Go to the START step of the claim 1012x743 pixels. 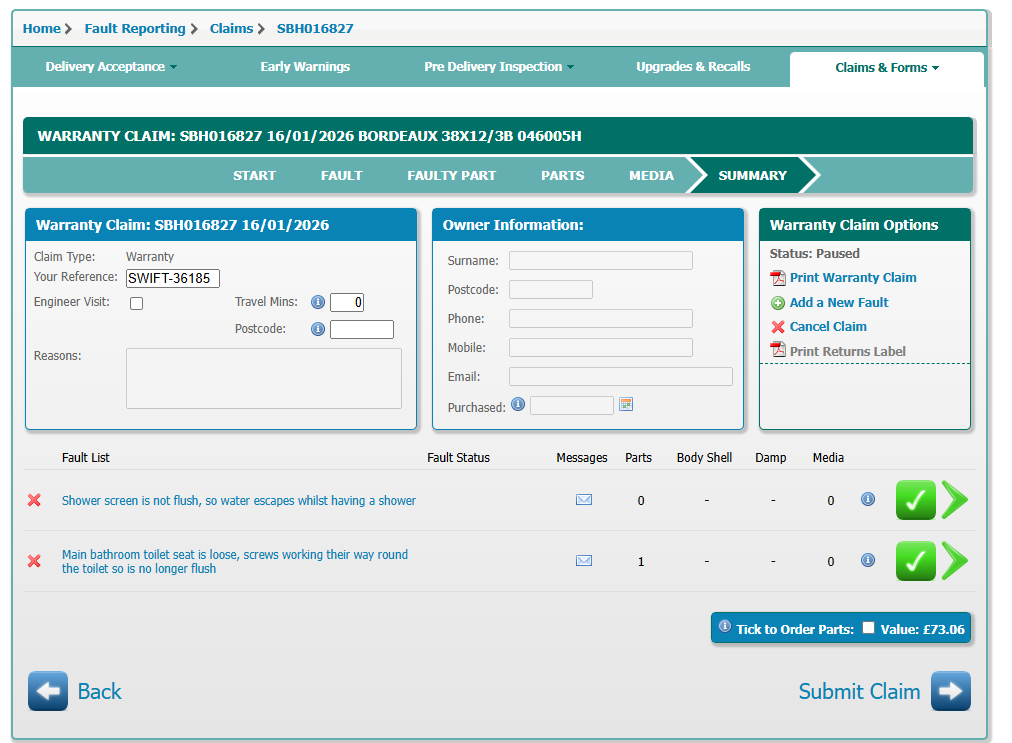254,176
